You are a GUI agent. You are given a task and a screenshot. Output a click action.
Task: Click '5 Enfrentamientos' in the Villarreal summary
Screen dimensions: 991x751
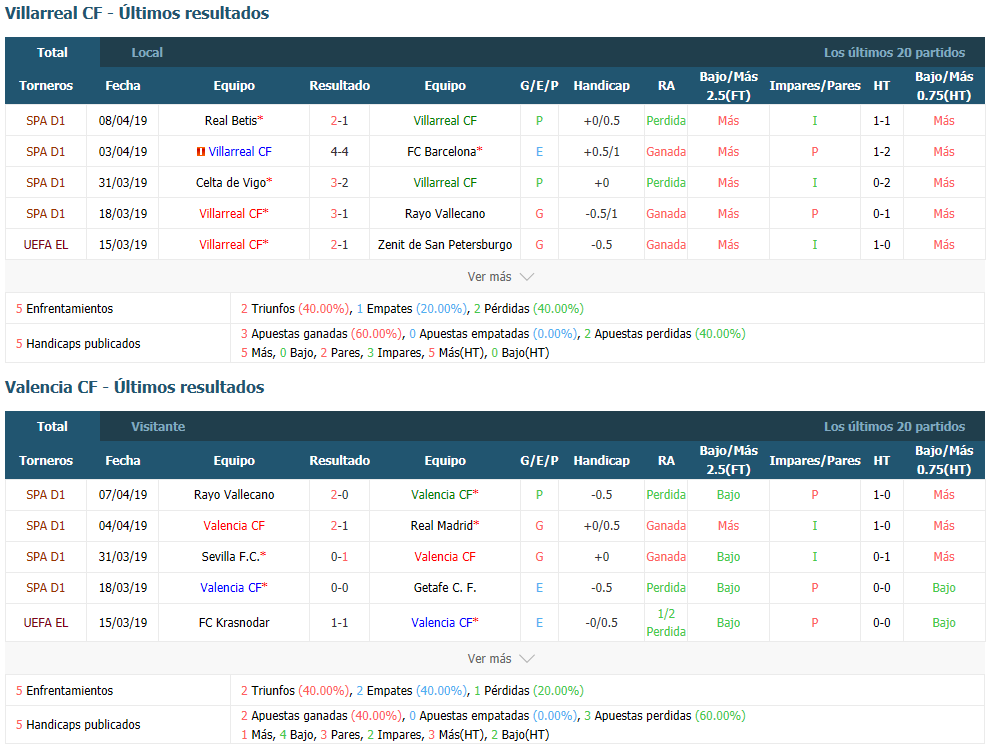pos(64,308)
